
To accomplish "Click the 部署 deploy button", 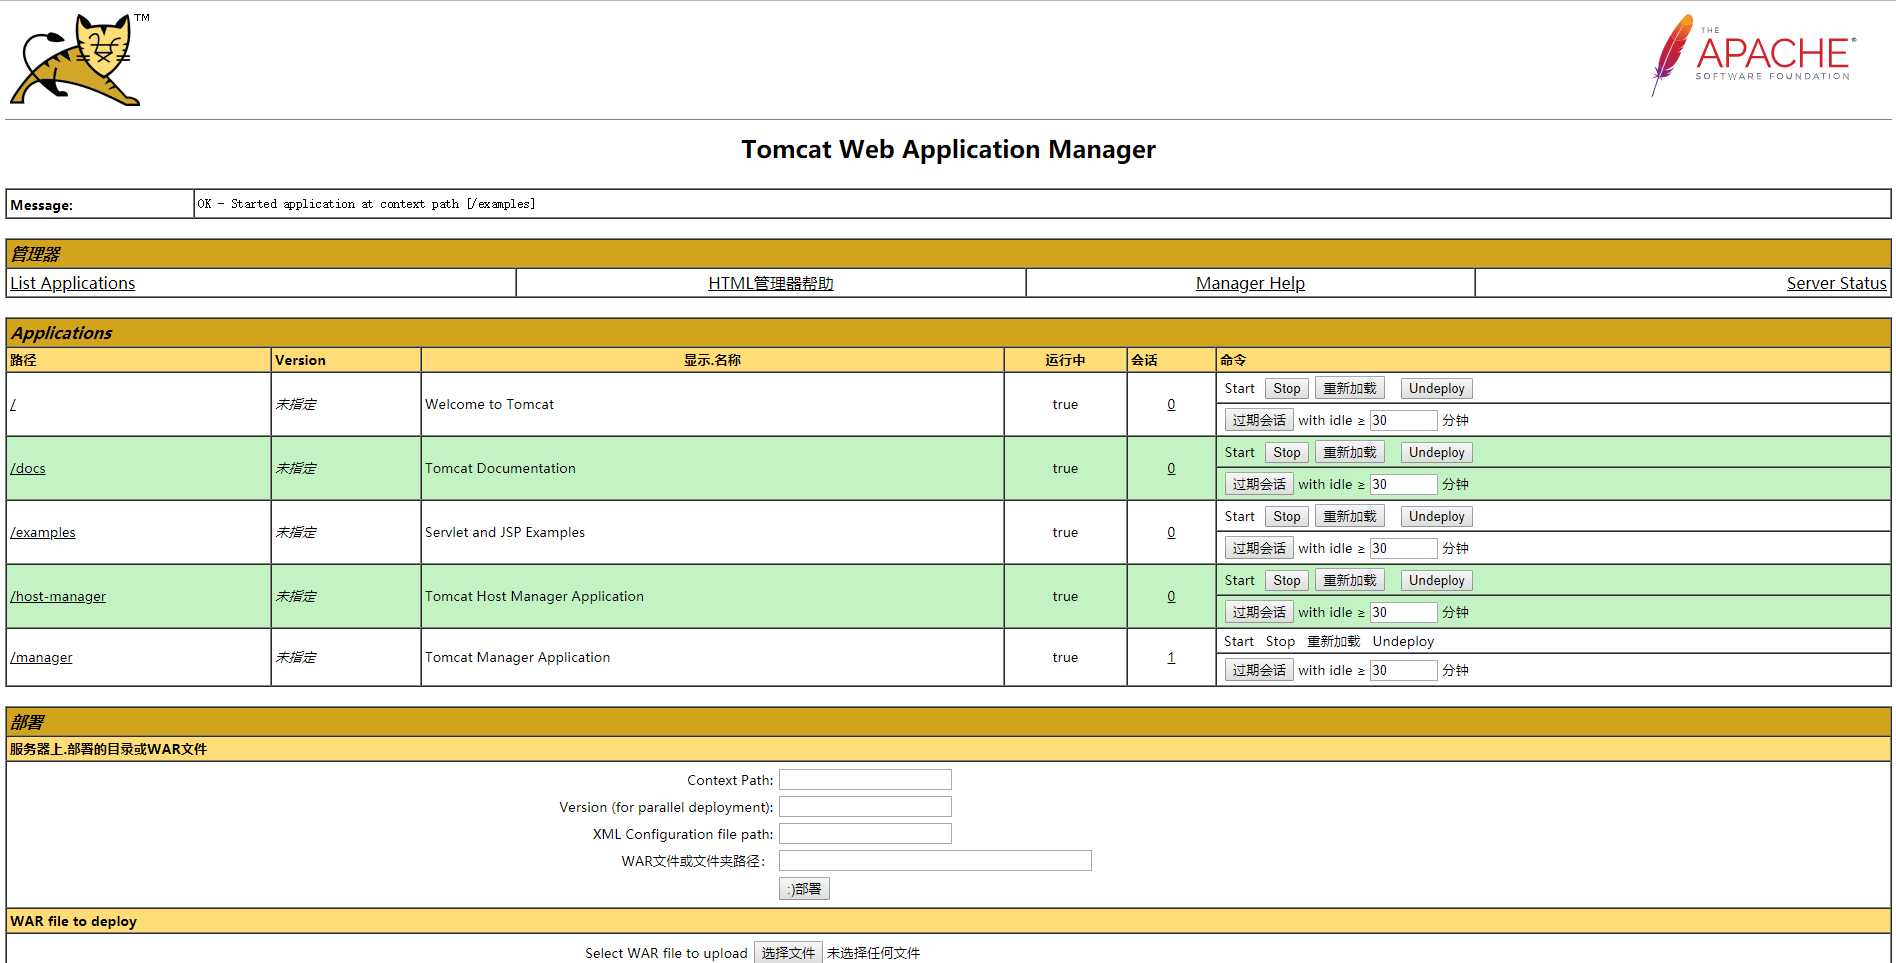I will (x=804, y=888).
